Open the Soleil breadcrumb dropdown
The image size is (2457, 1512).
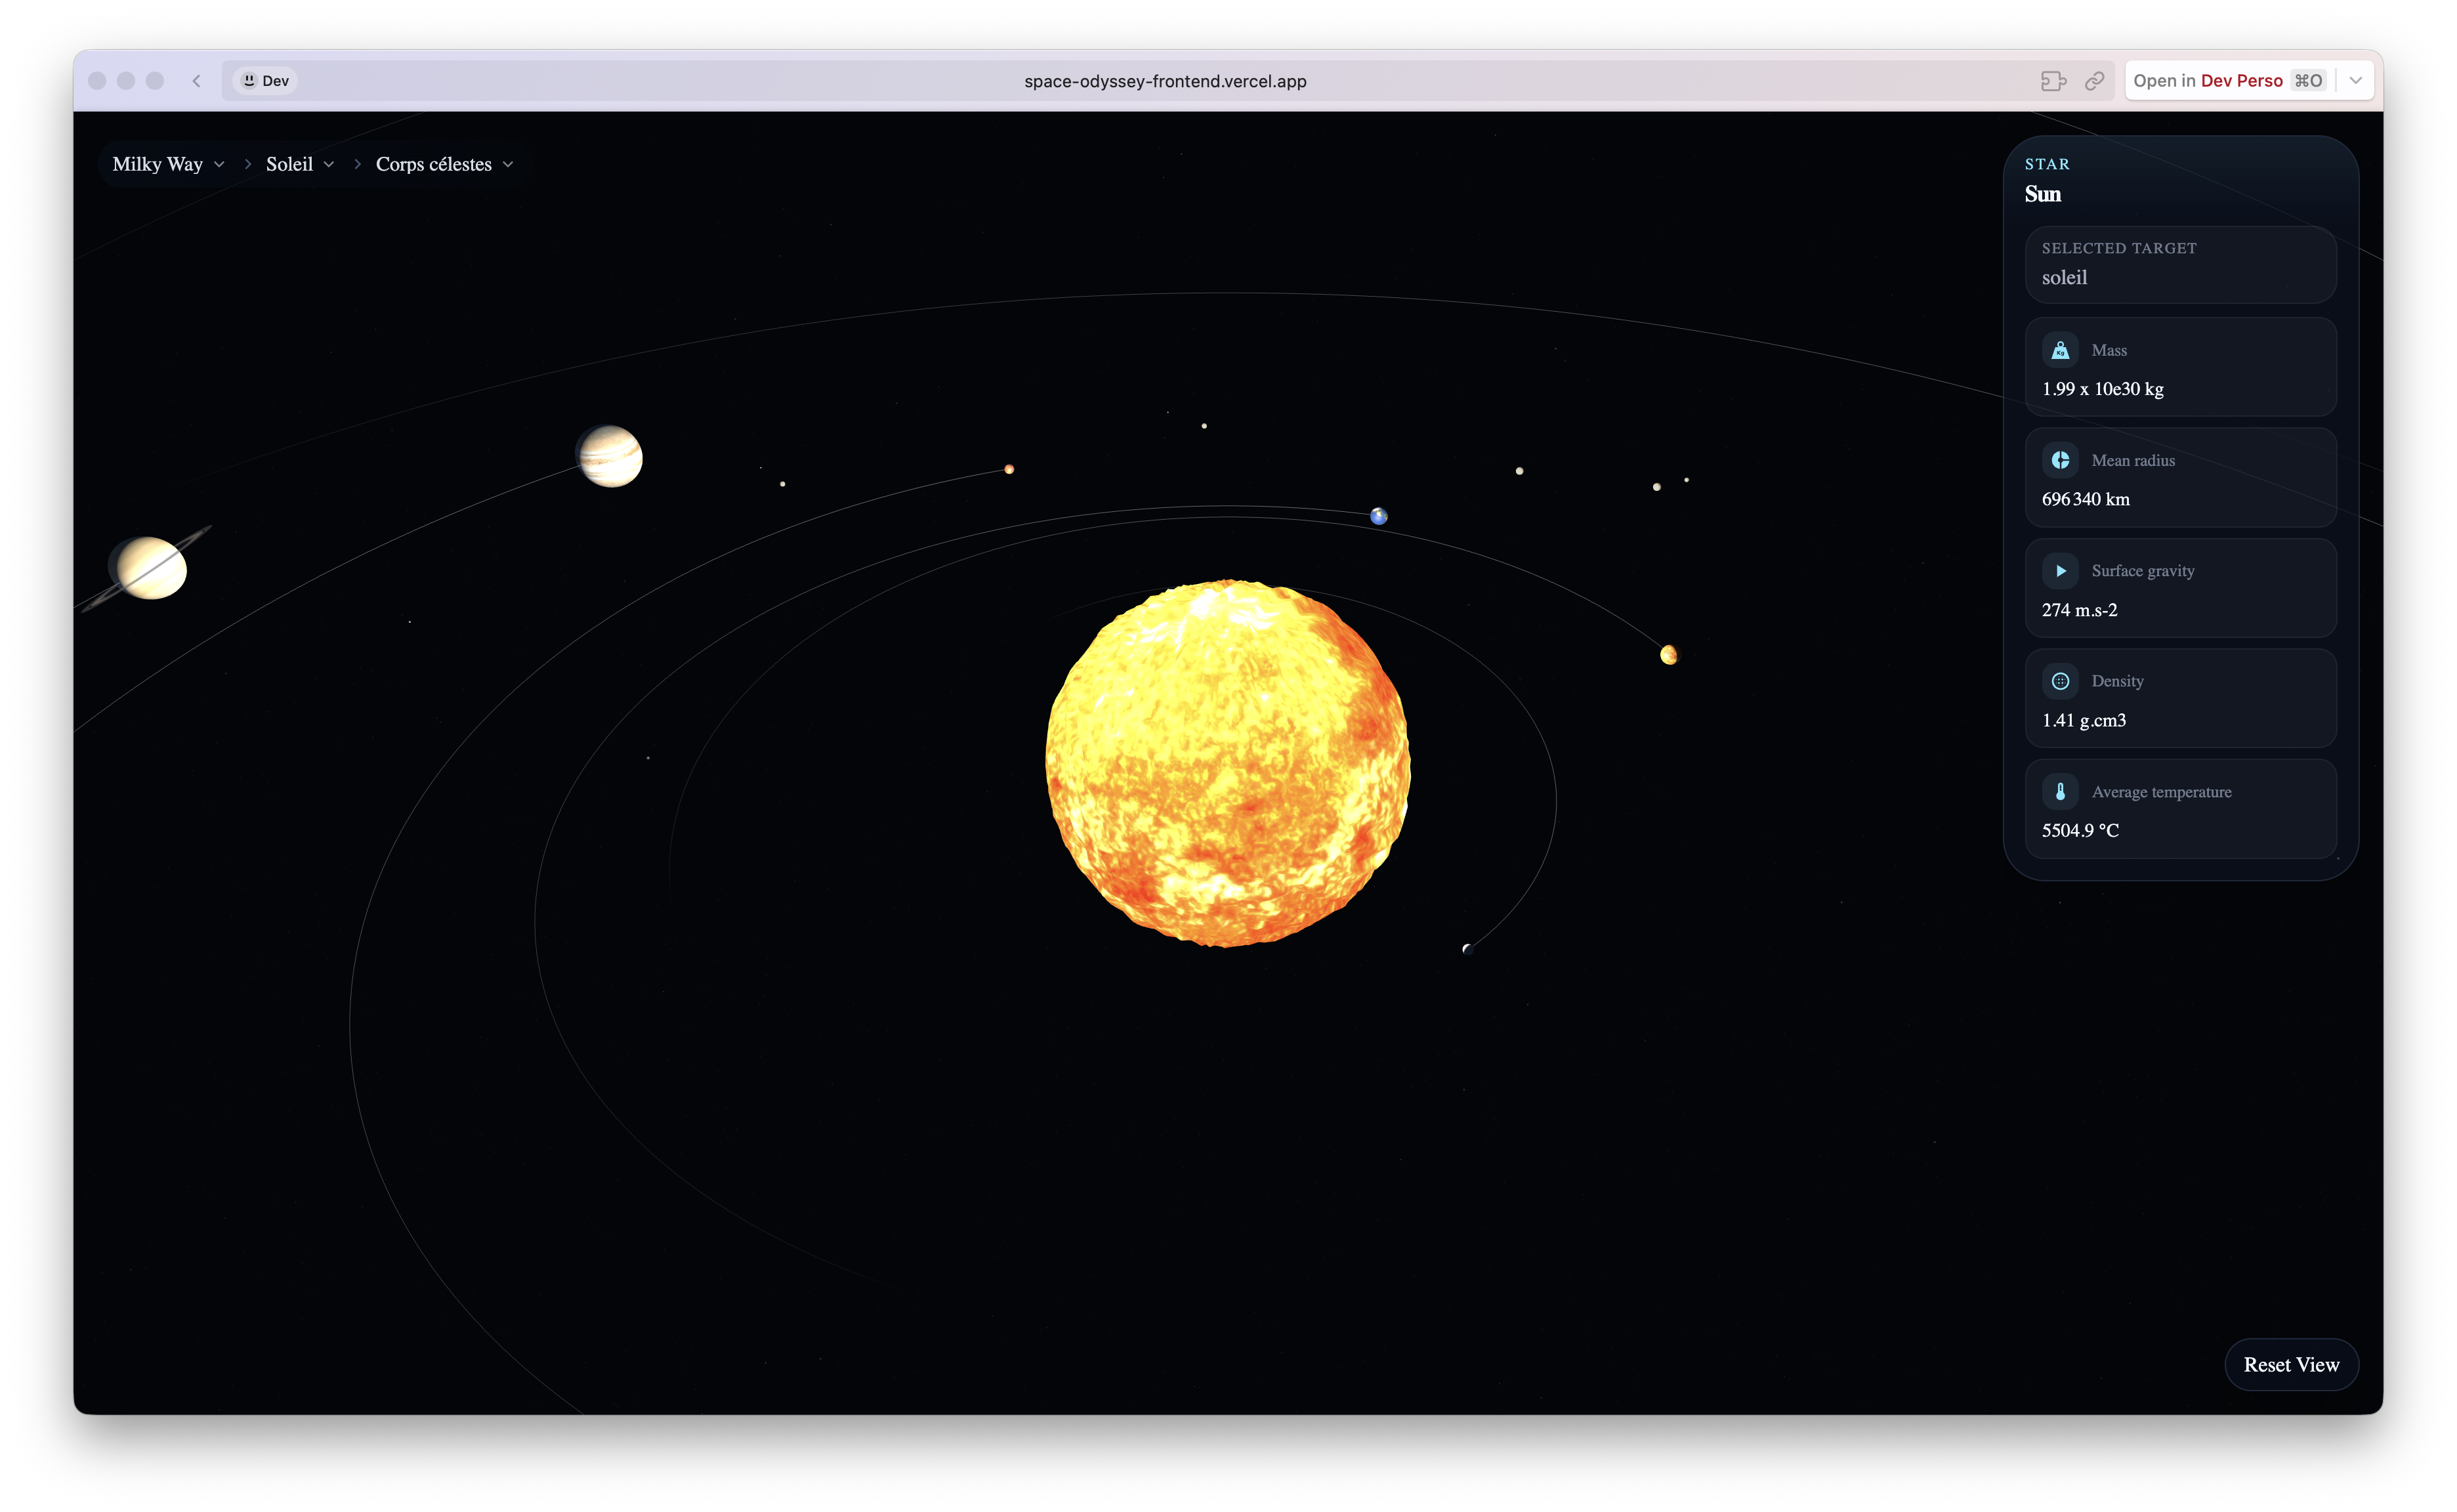(x=300, y=164)
